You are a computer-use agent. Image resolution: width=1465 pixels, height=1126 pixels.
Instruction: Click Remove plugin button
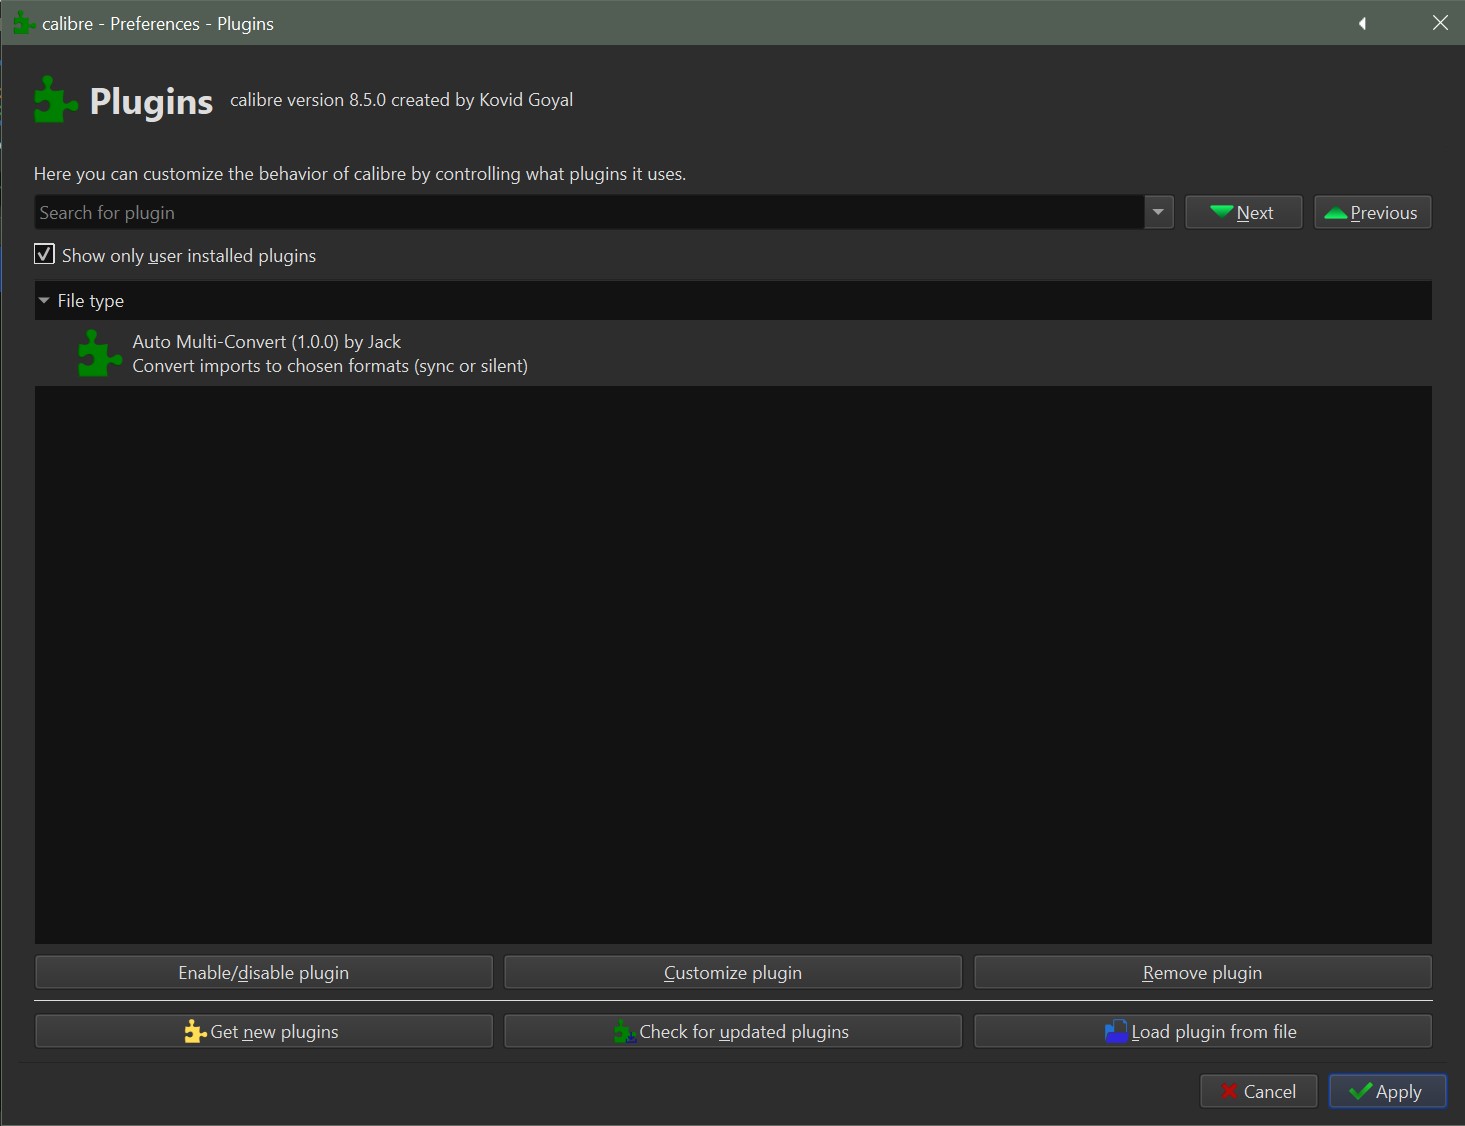tap(1203, 972)
